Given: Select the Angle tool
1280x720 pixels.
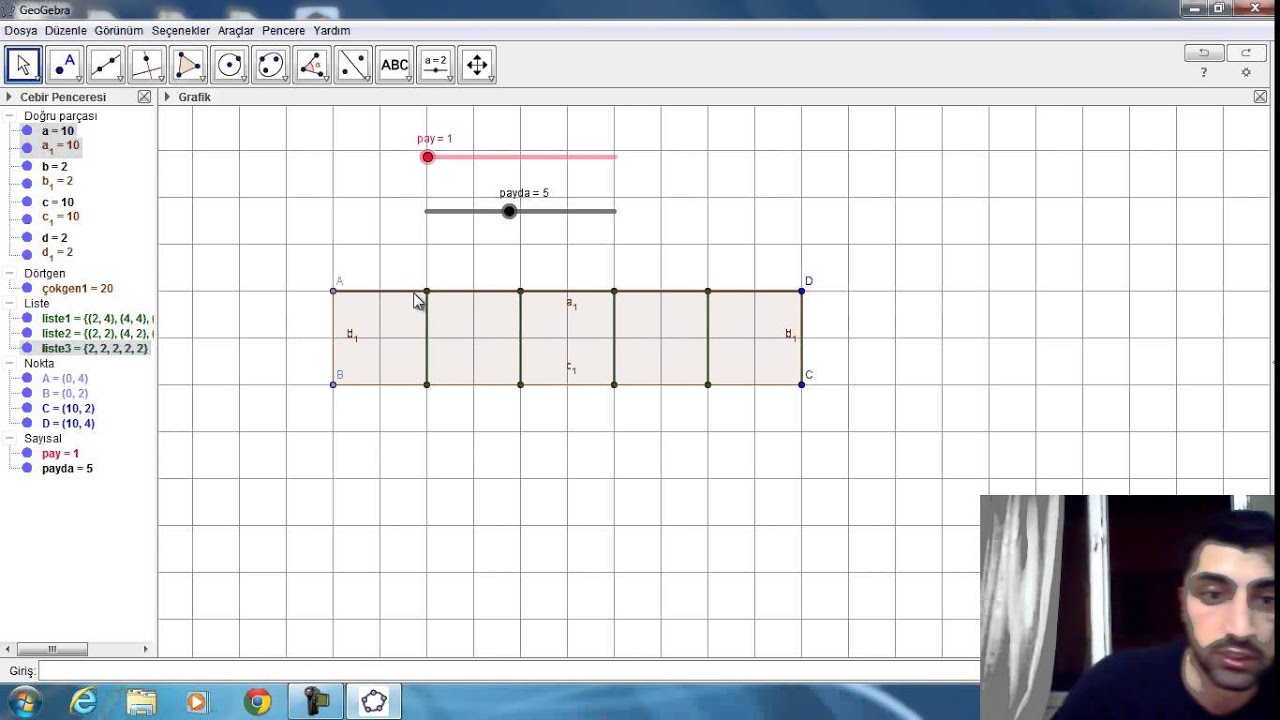Looking at the screenshot, I should (x=312, y=65).
